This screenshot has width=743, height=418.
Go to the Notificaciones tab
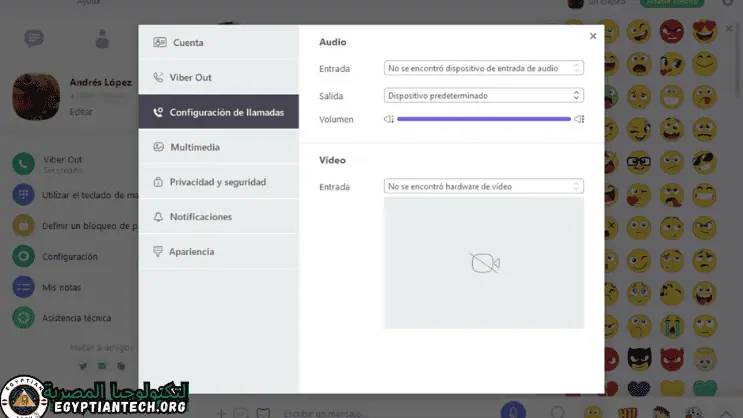tap(218, 217)
